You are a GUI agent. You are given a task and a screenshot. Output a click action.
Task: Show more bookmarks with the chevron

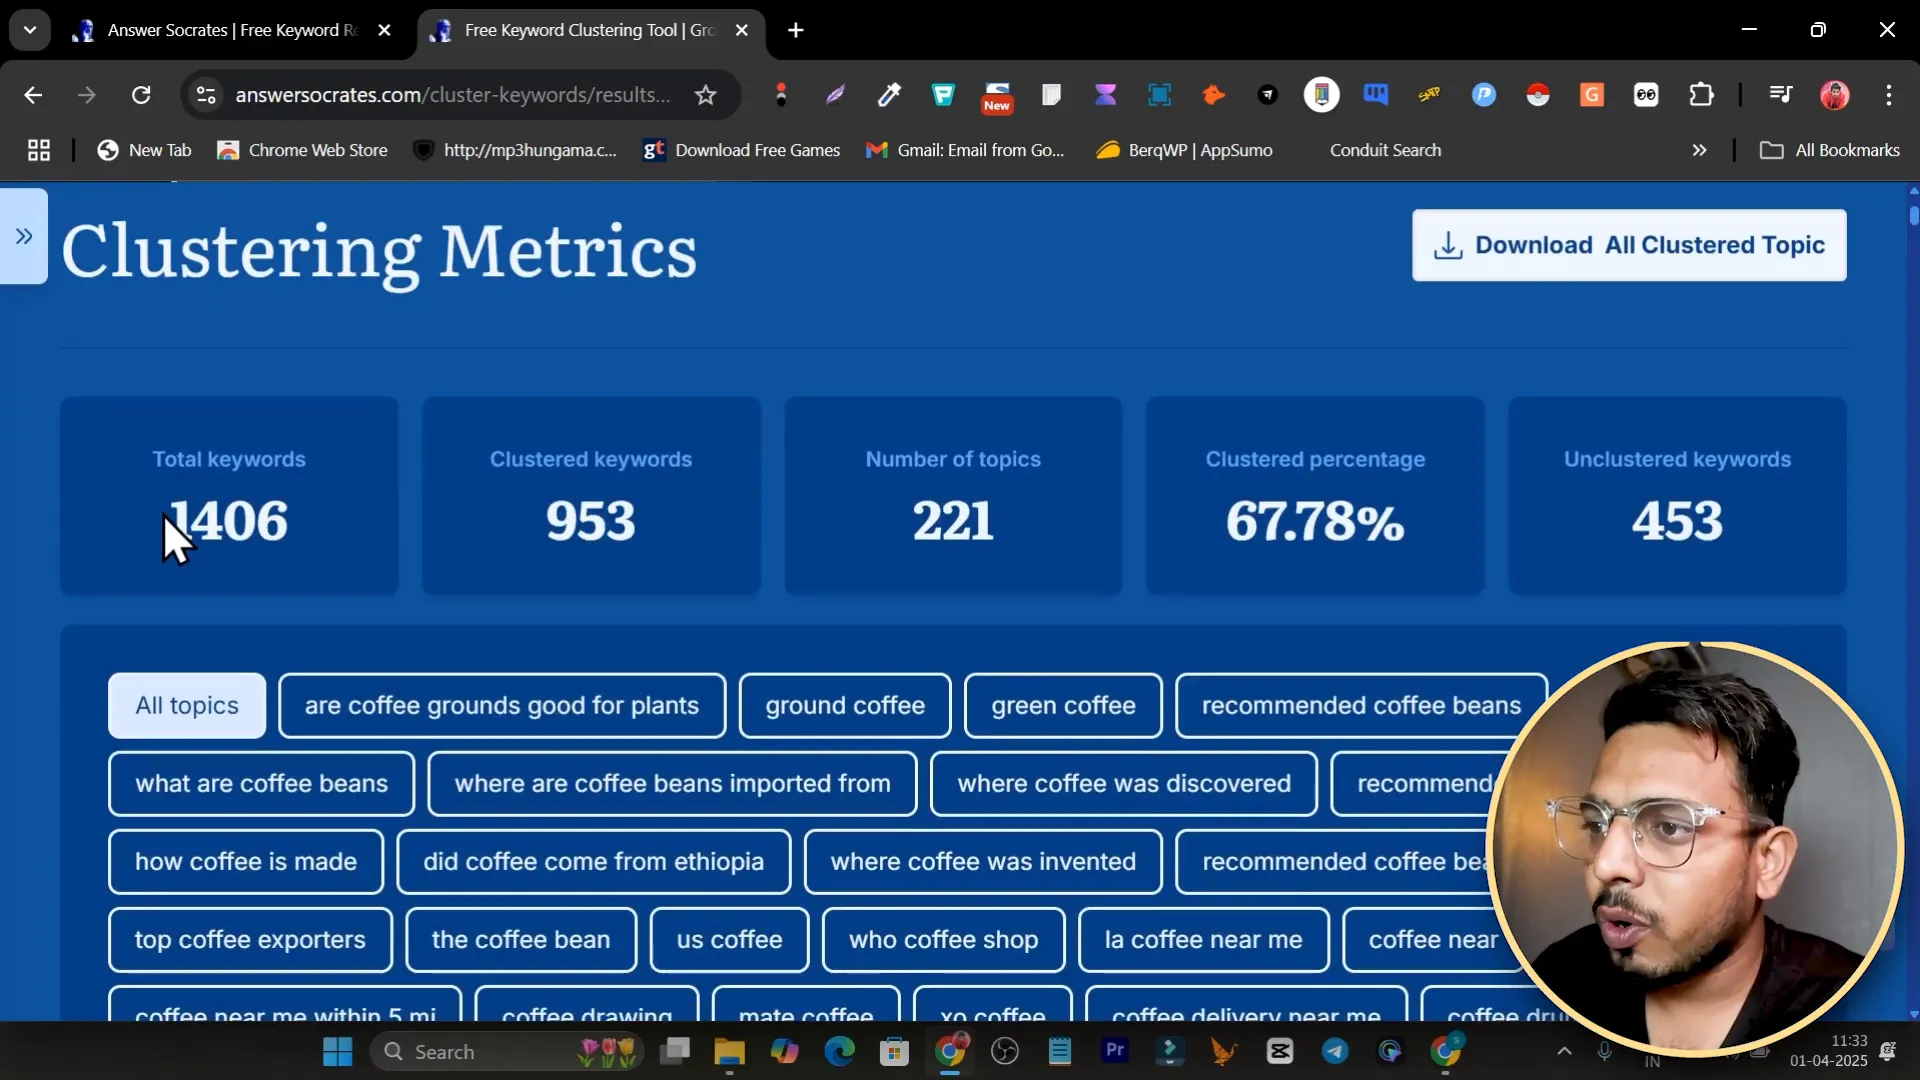pyautogui.click(x=1699, y=150)
